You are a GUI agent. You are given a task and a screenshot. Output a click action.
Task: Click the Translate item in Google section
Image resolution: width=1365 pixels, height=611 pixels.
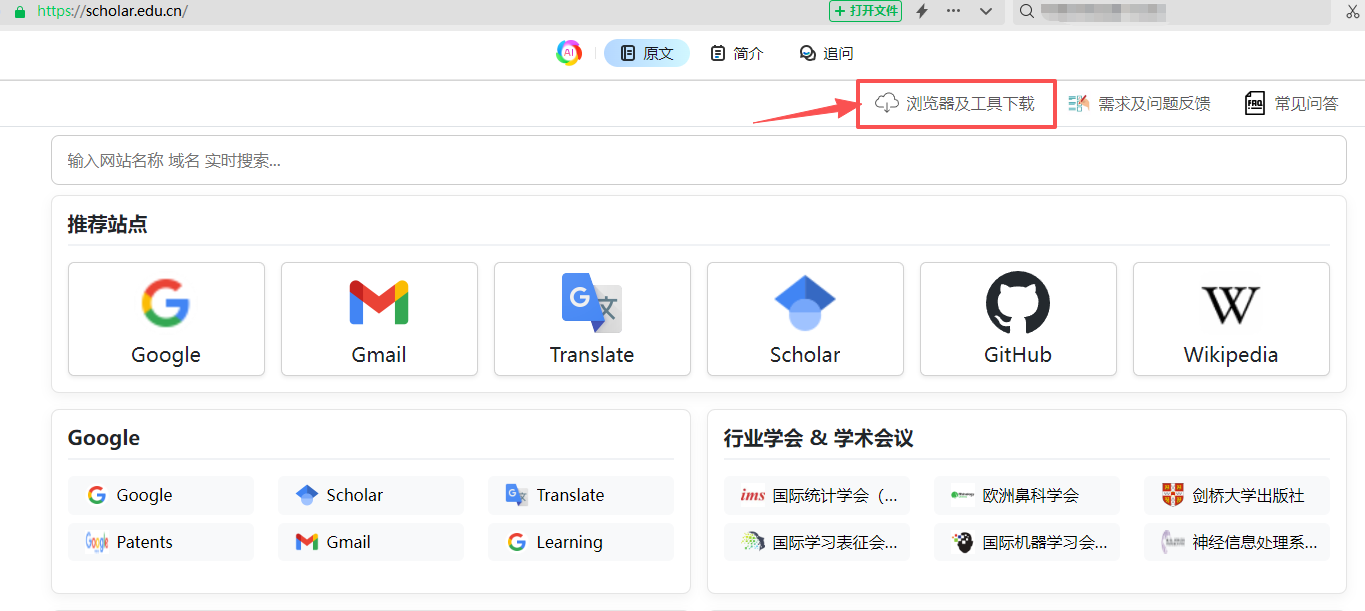point(581,495)
